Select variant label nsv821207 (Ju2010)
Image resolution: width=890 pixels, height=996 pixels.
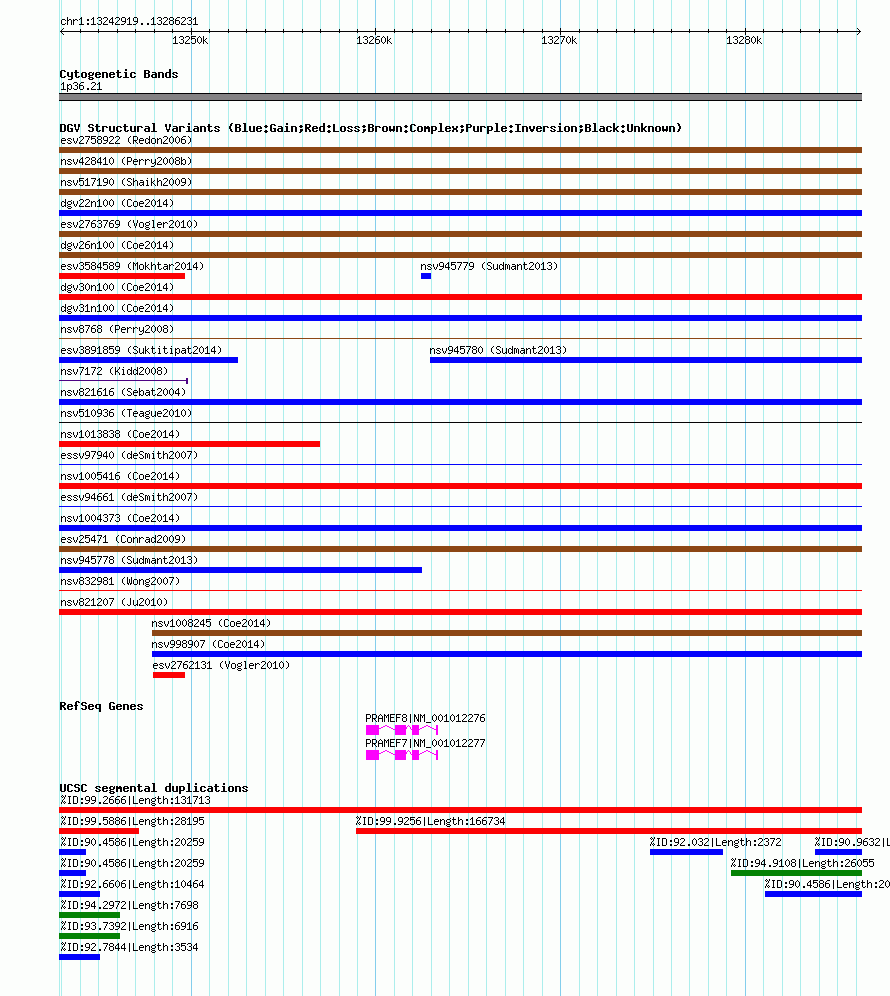(x=114, y=602)
